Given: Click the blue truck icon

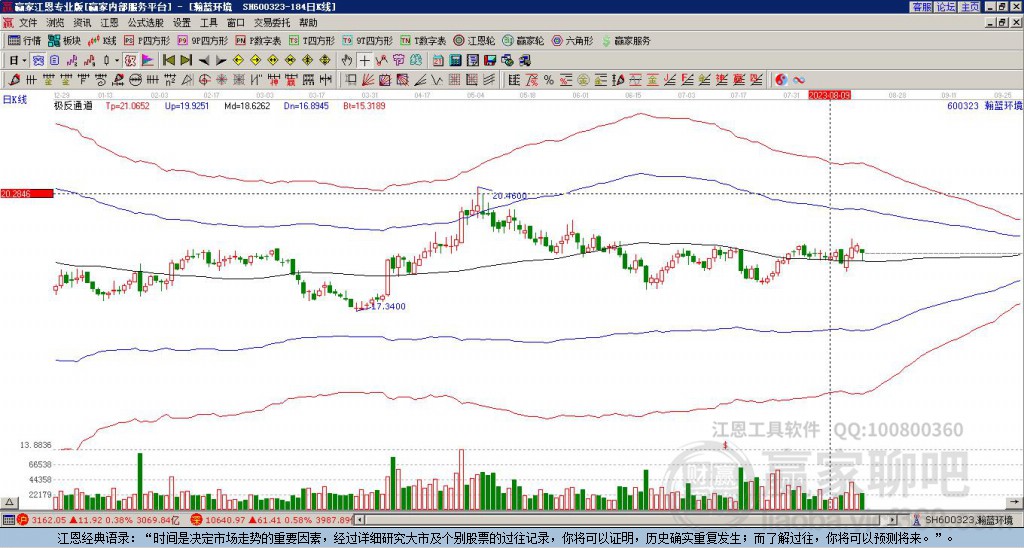Looking at the screenshot, I should [x=524, y=61].
